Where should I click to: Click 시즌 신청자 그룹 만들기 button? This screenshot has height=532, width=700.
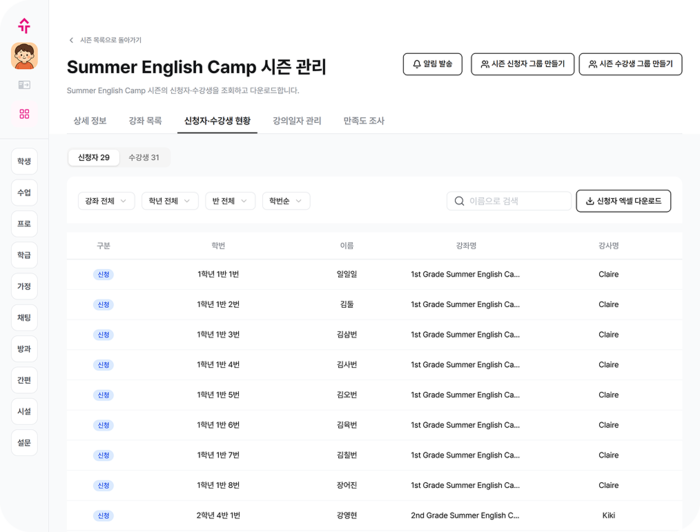coord(523,64)
